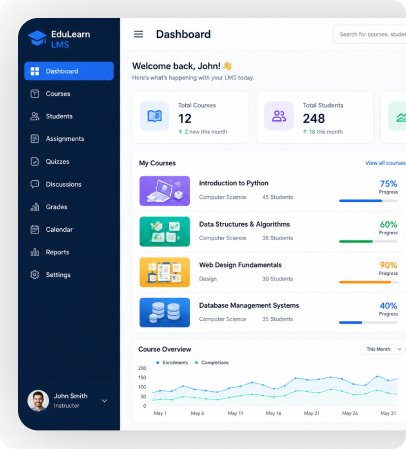Click the Database Management Systems thumbnail
Image resolution: width=406 pixels, height=449 pixels.
click(165, 312)
